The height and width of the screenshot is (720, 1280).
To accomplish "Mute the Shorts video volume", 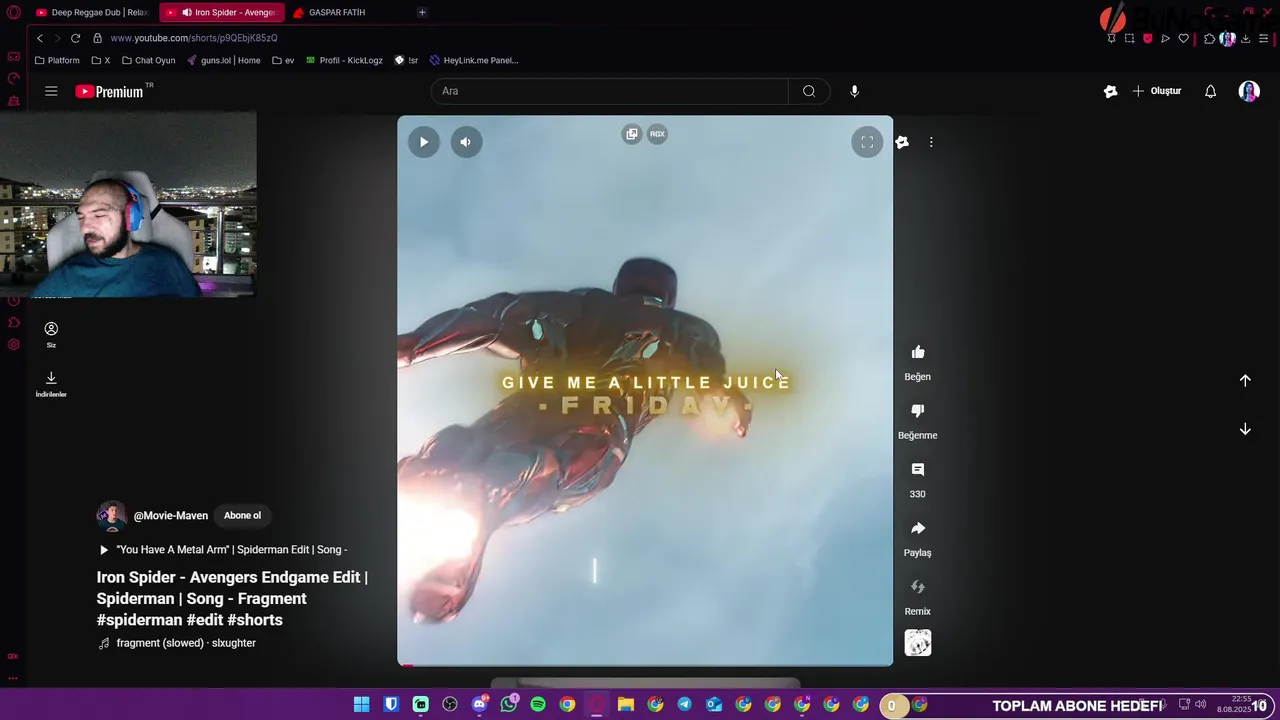I will tap(465, 142).
